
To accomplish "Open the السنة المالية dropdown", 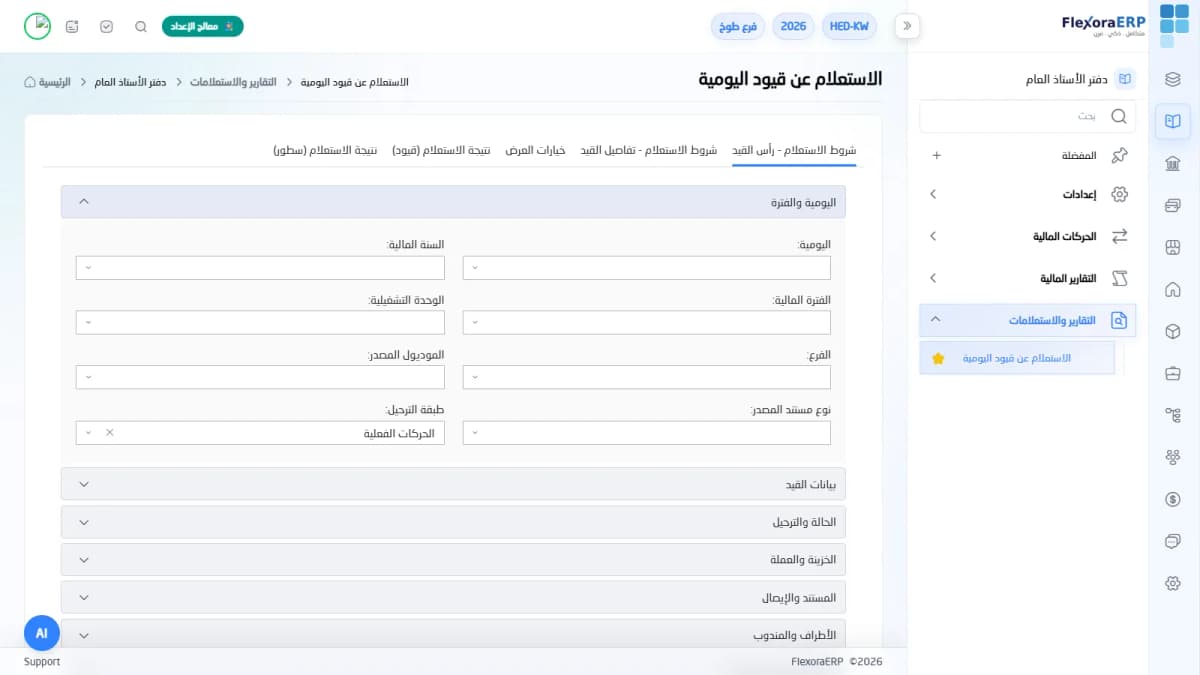I will pos(260,268).
